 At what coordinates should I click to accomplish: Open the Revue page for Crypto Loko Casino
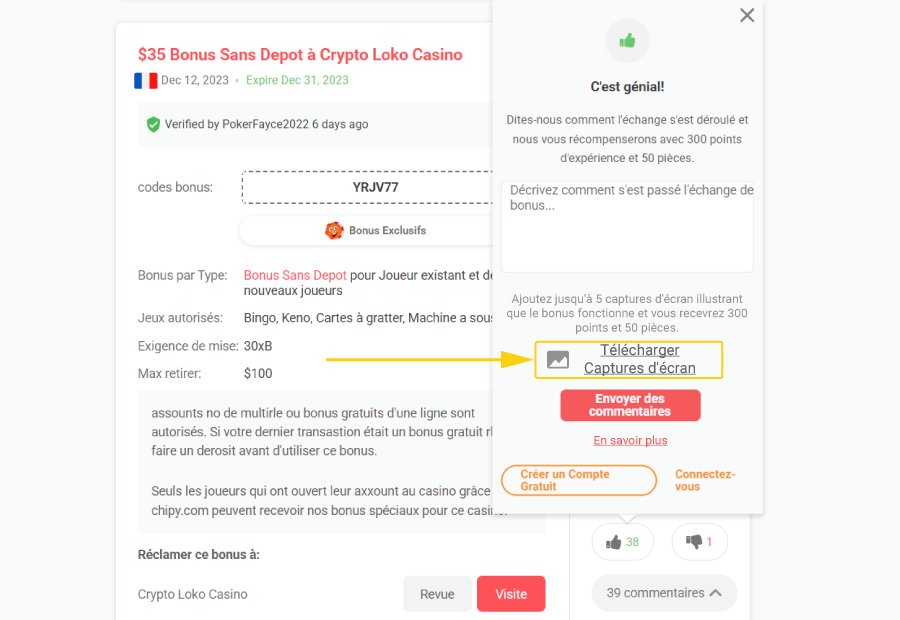(x=437, y=593)
